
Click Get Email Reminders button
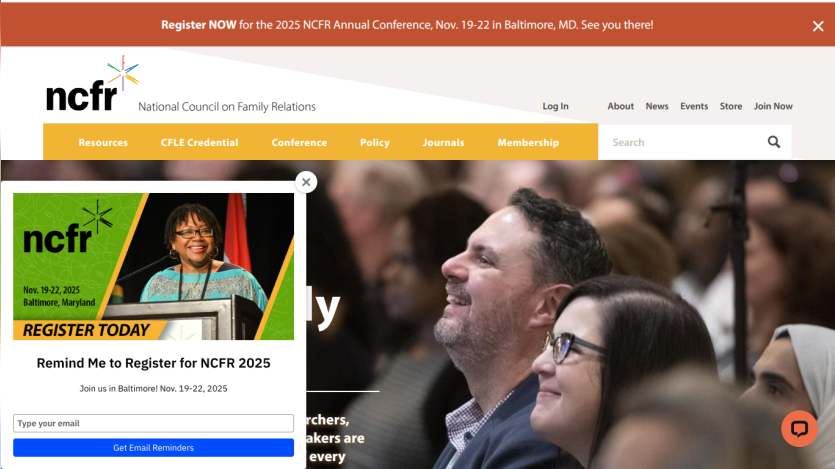point(153,448)
